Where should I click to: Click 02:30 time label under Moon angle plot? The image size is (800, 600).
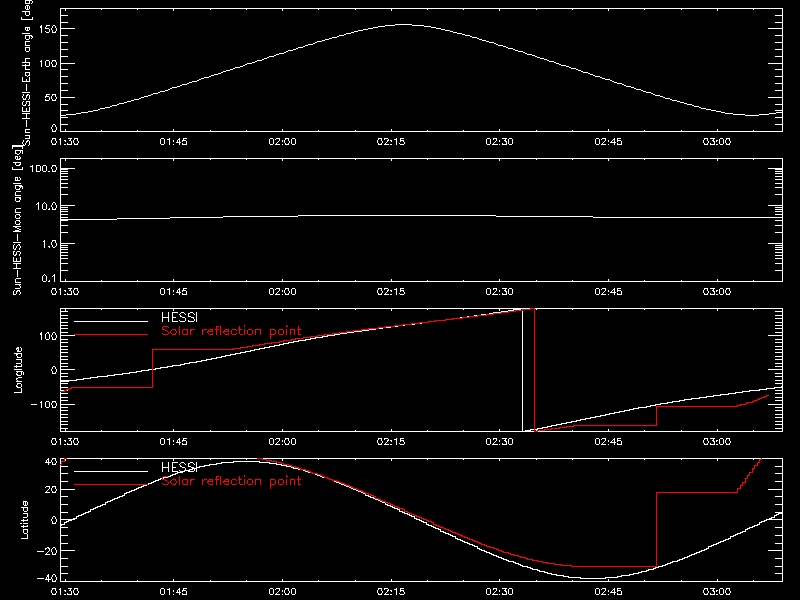499,292
